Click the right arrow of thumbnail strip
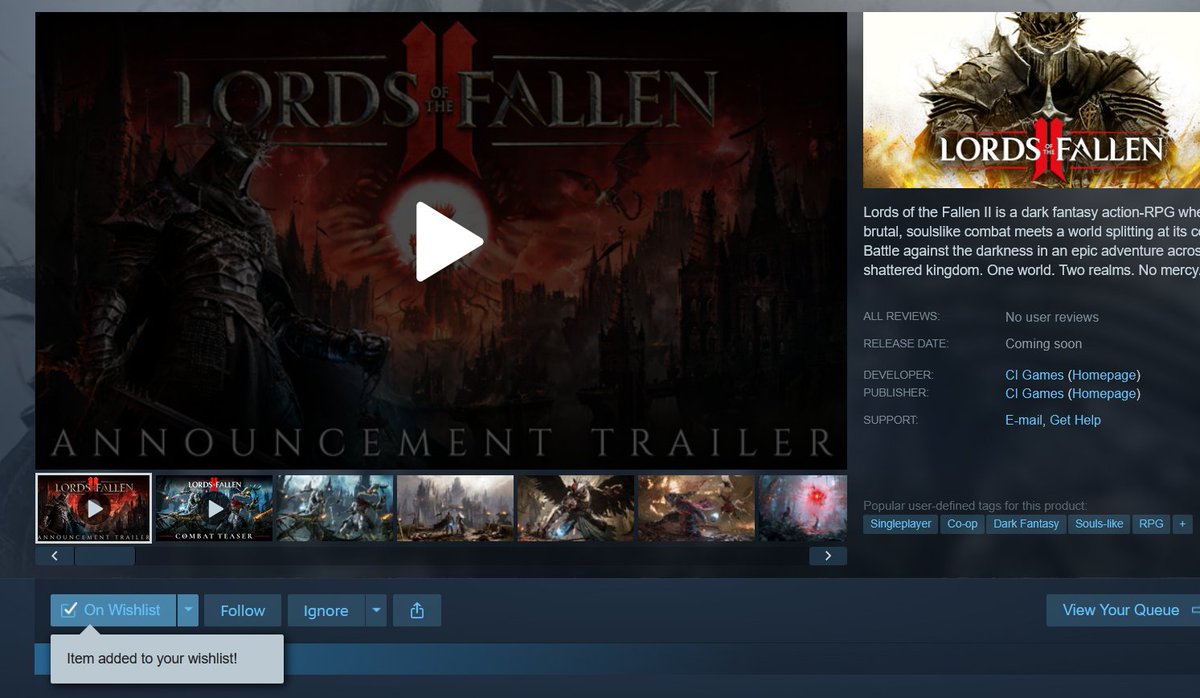Viewport: 1200px width, 698px height. [828, 556]
